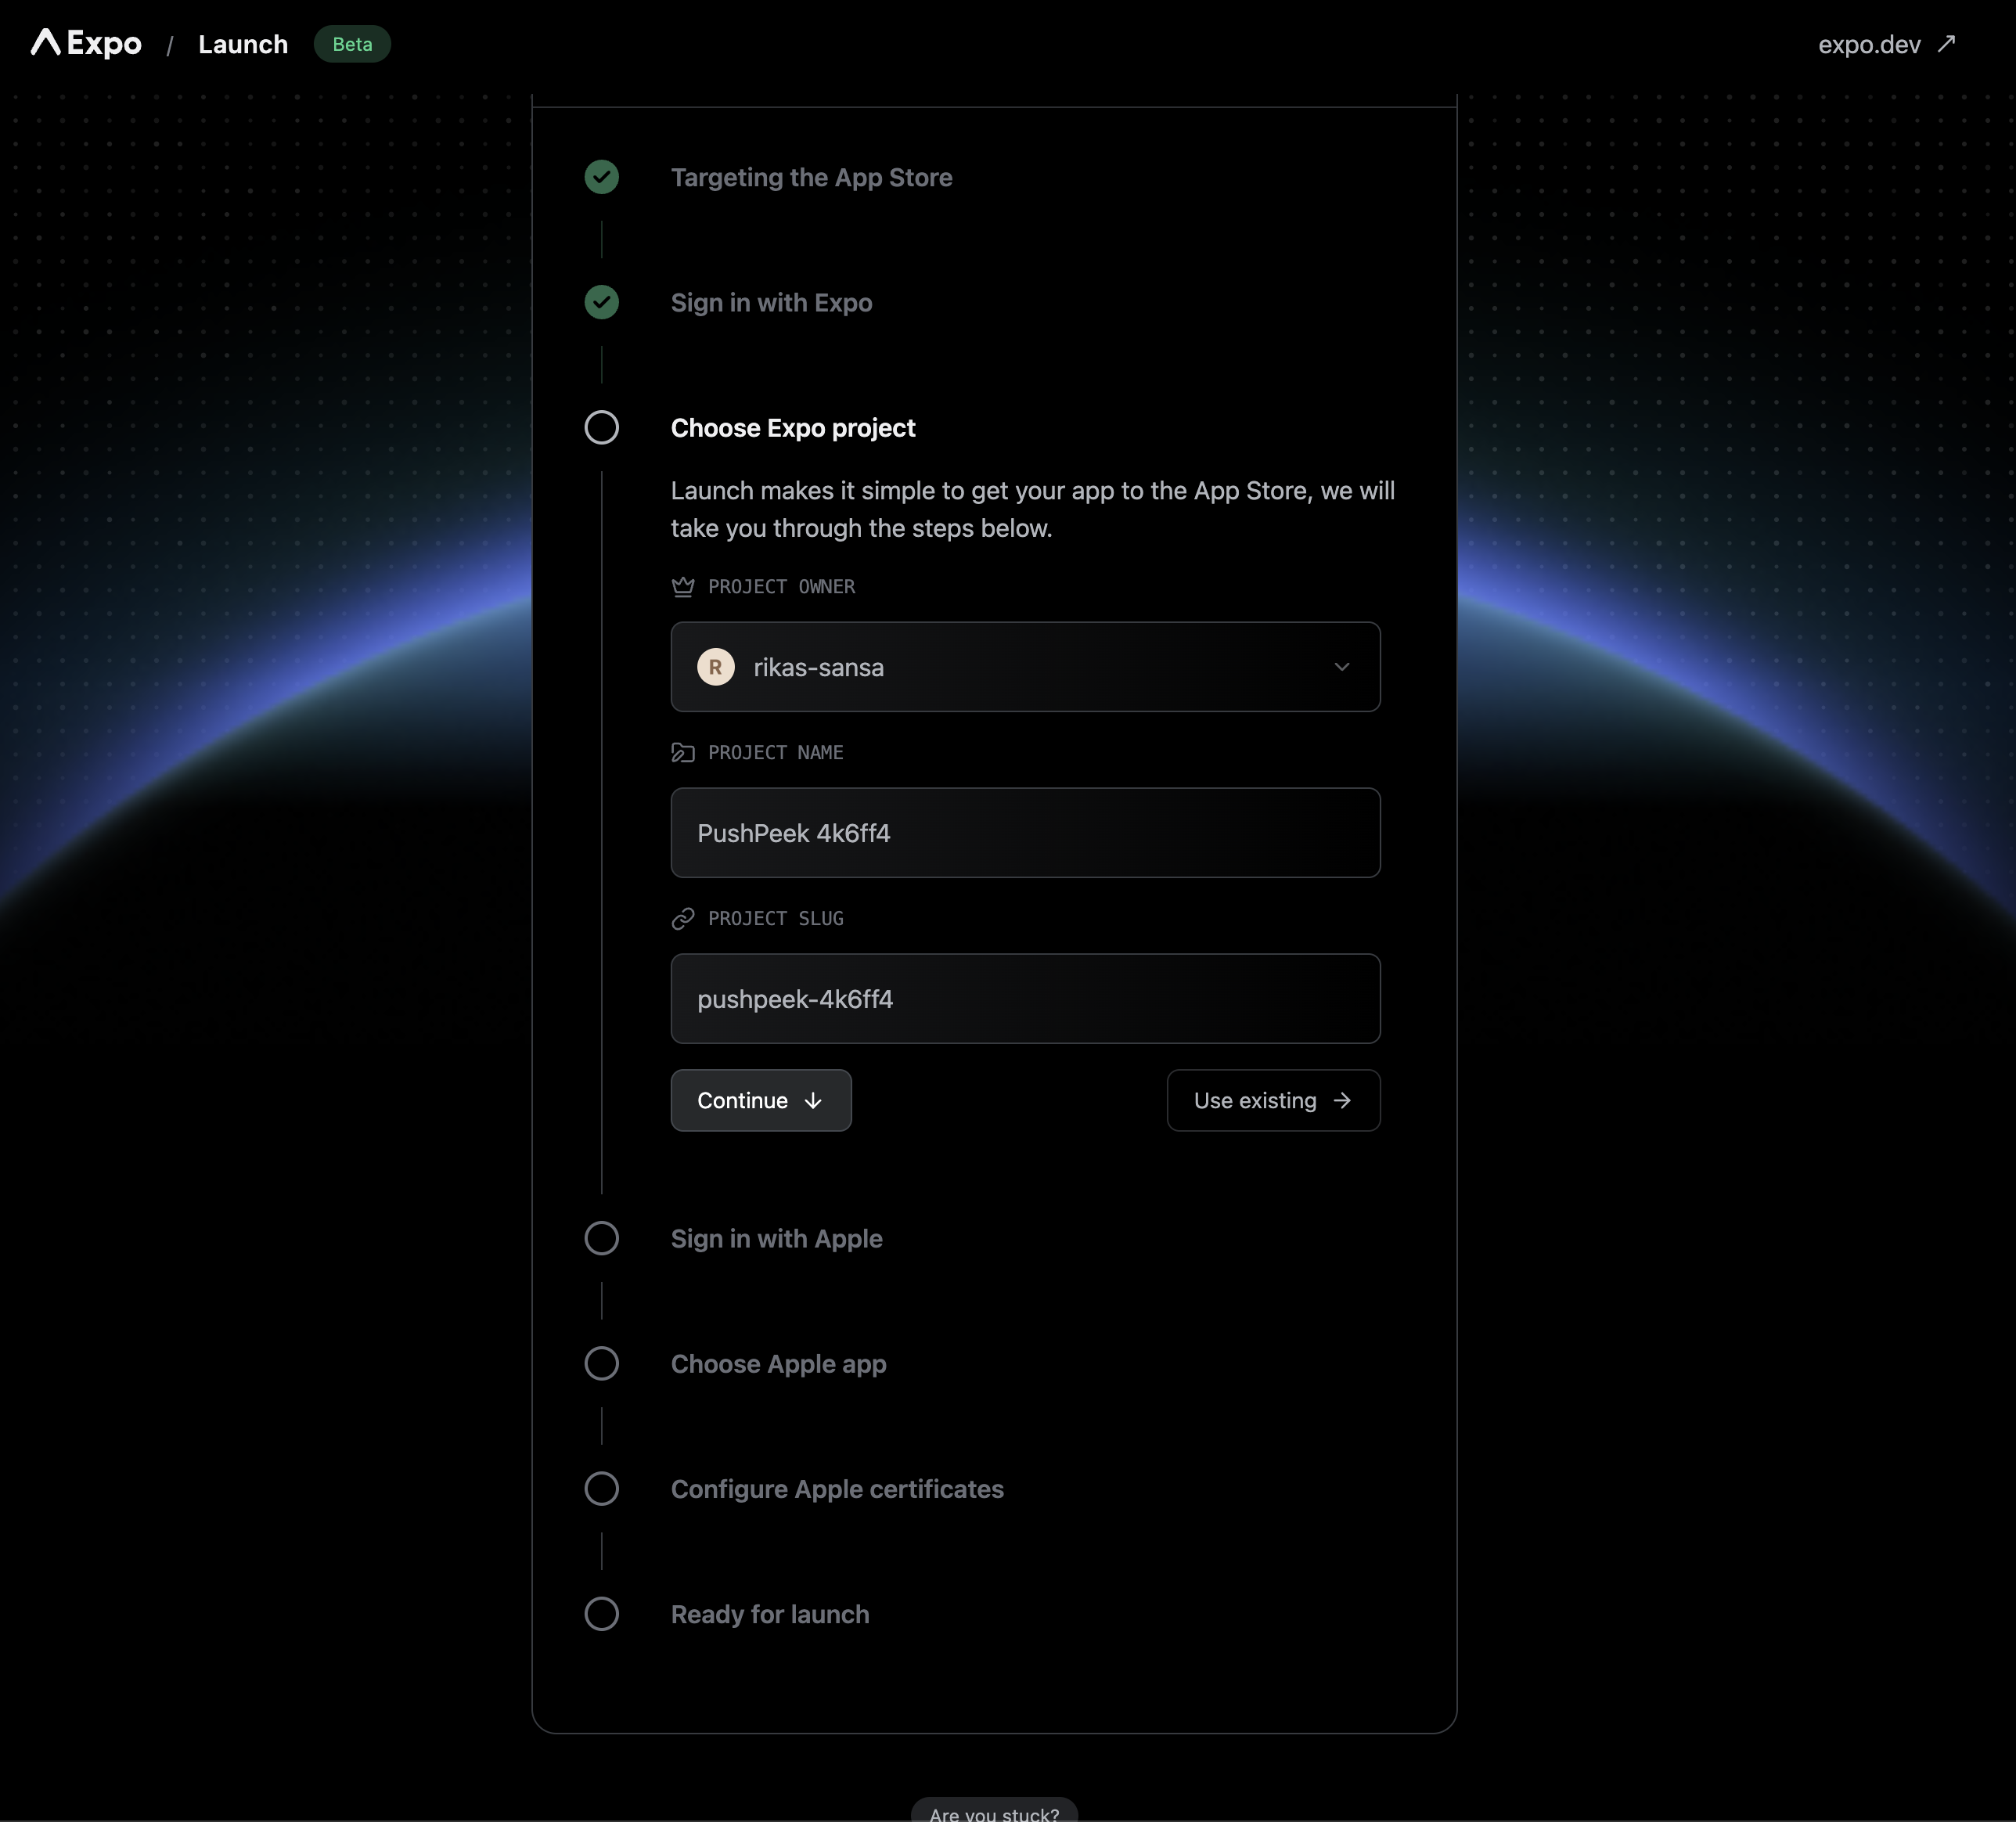
Task: Click the Project Slug input field
Action: click(1024, 999)
